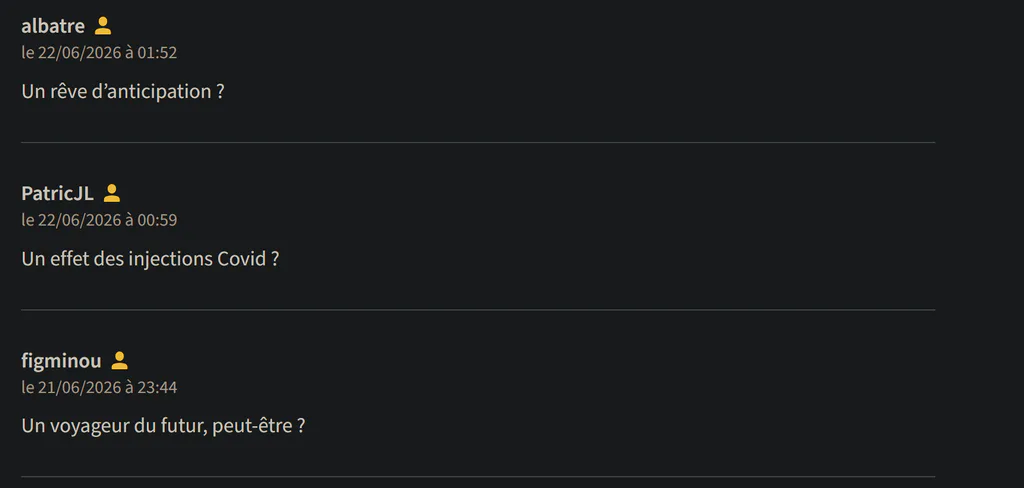Click the divider line below albatre's comment
This screenshot has width=1024, height=488.
[478, 142]
